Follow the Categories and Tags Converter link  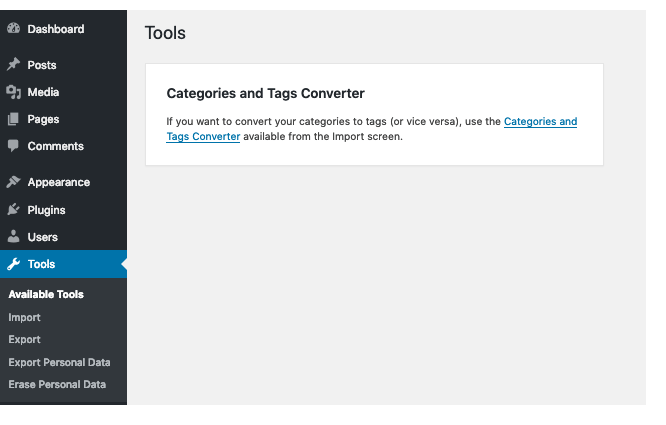tap(540, 122)
